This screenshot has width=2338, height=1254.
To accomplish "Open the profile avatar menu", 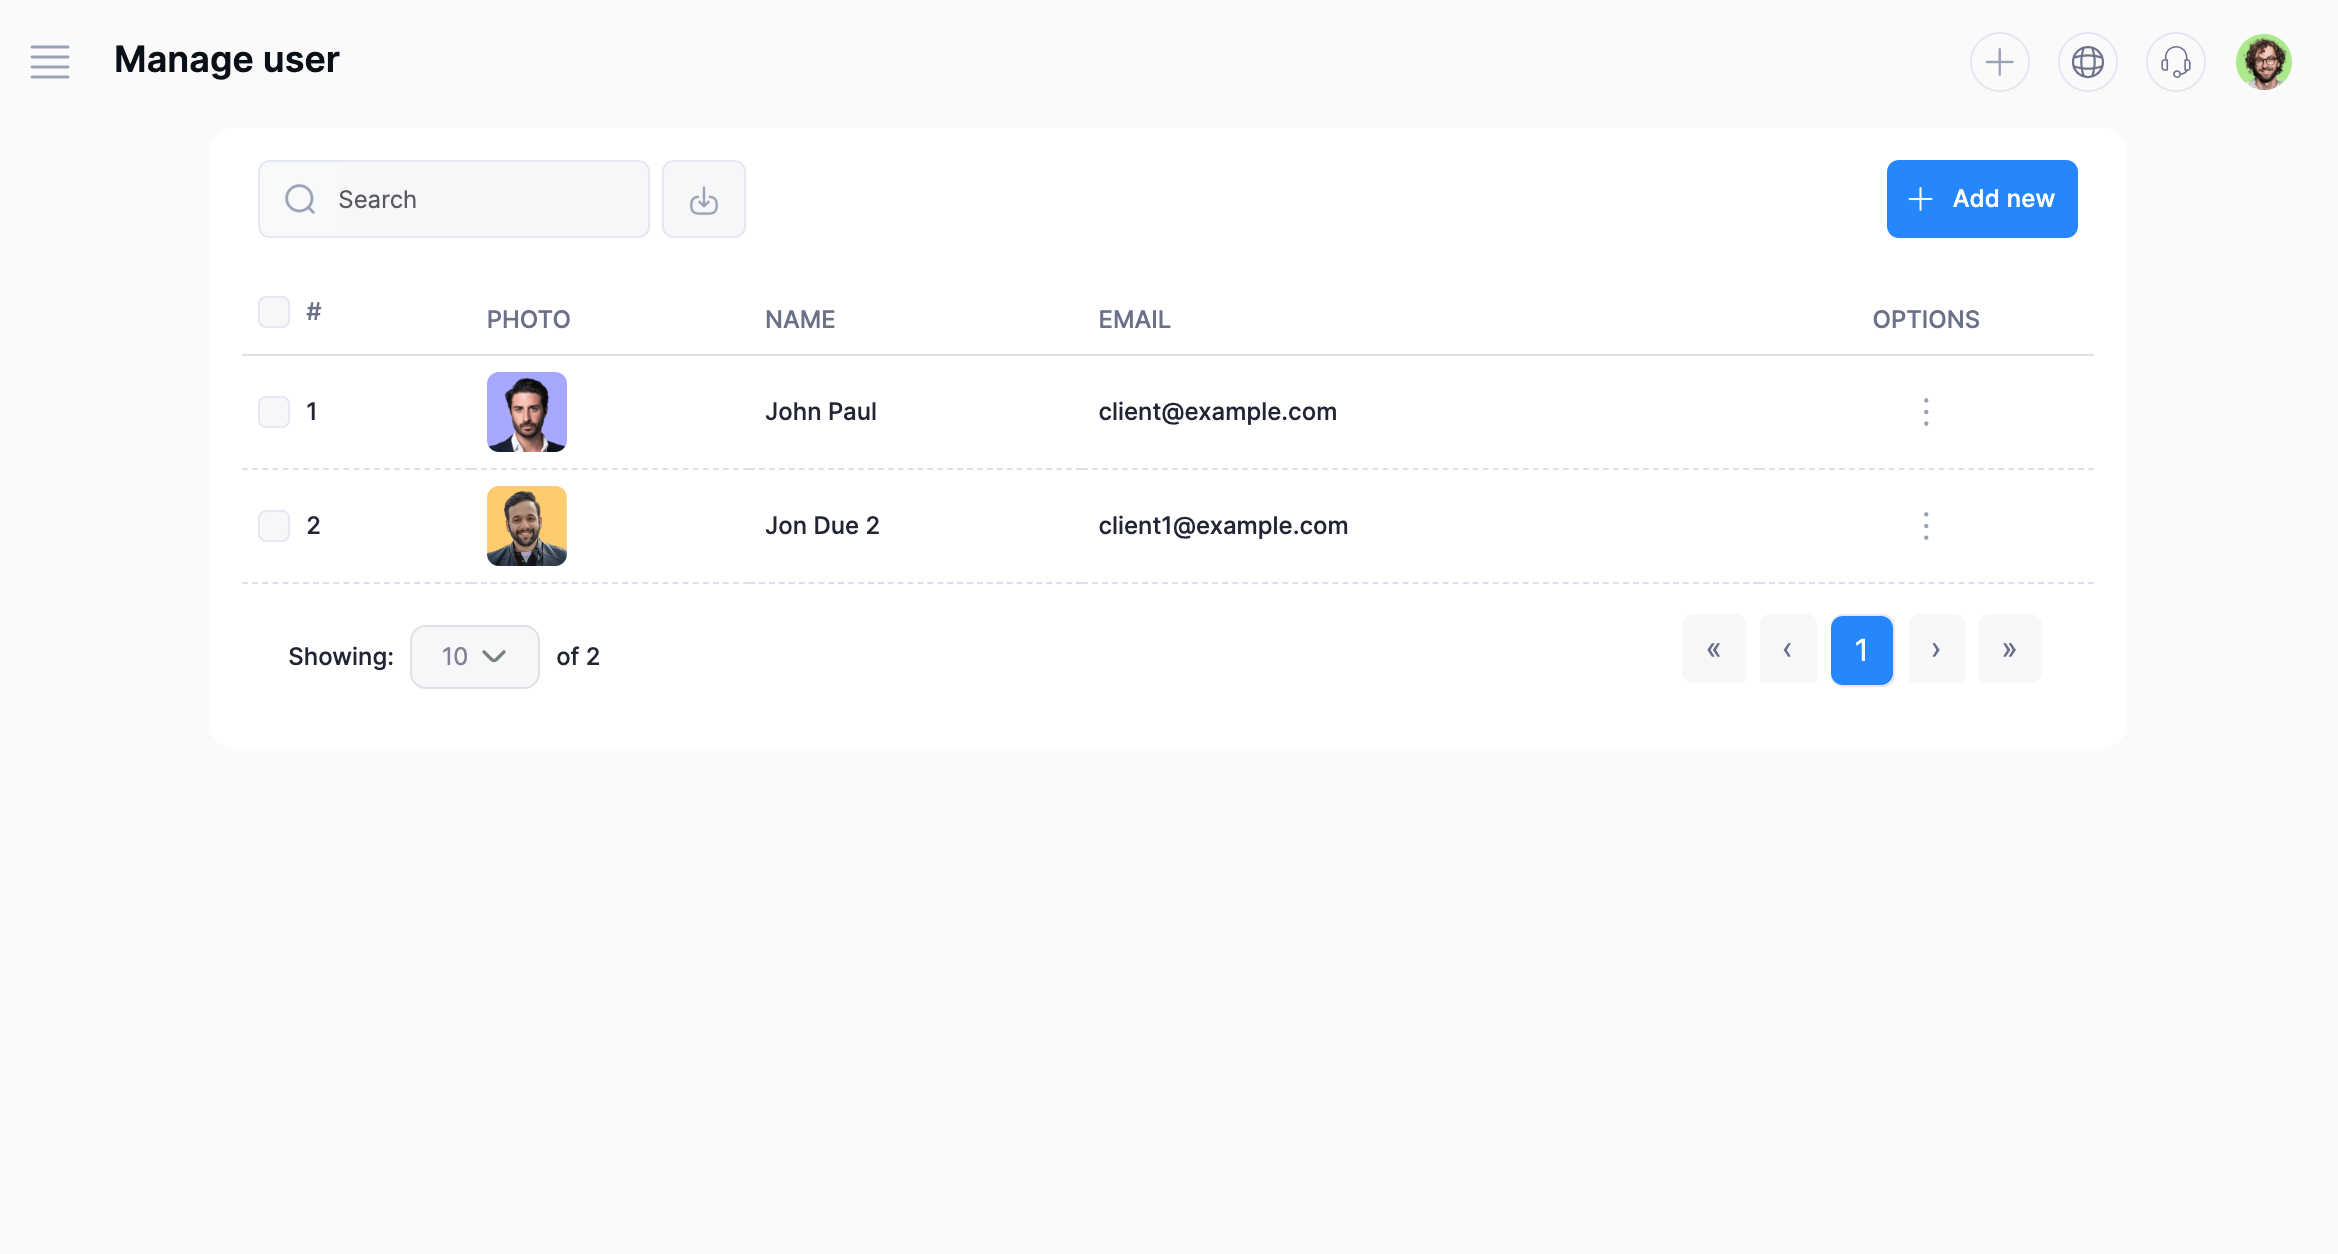I will (2263, 62).
